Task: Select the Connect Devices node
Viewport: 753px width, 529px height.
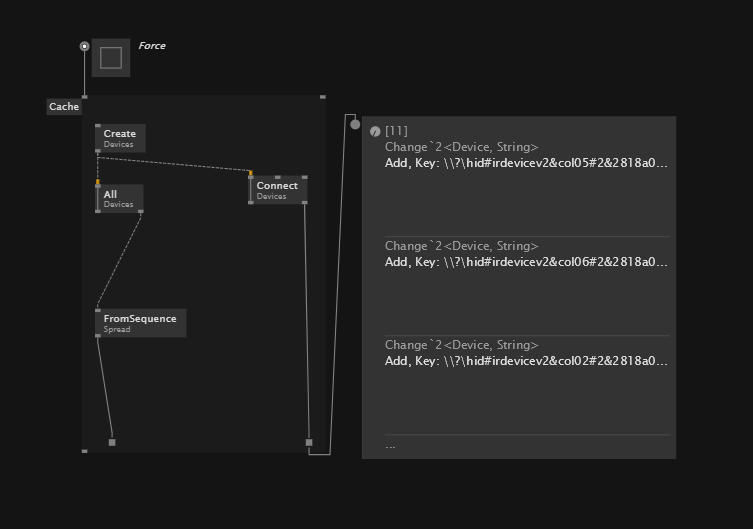Action: tap(278, 190)
